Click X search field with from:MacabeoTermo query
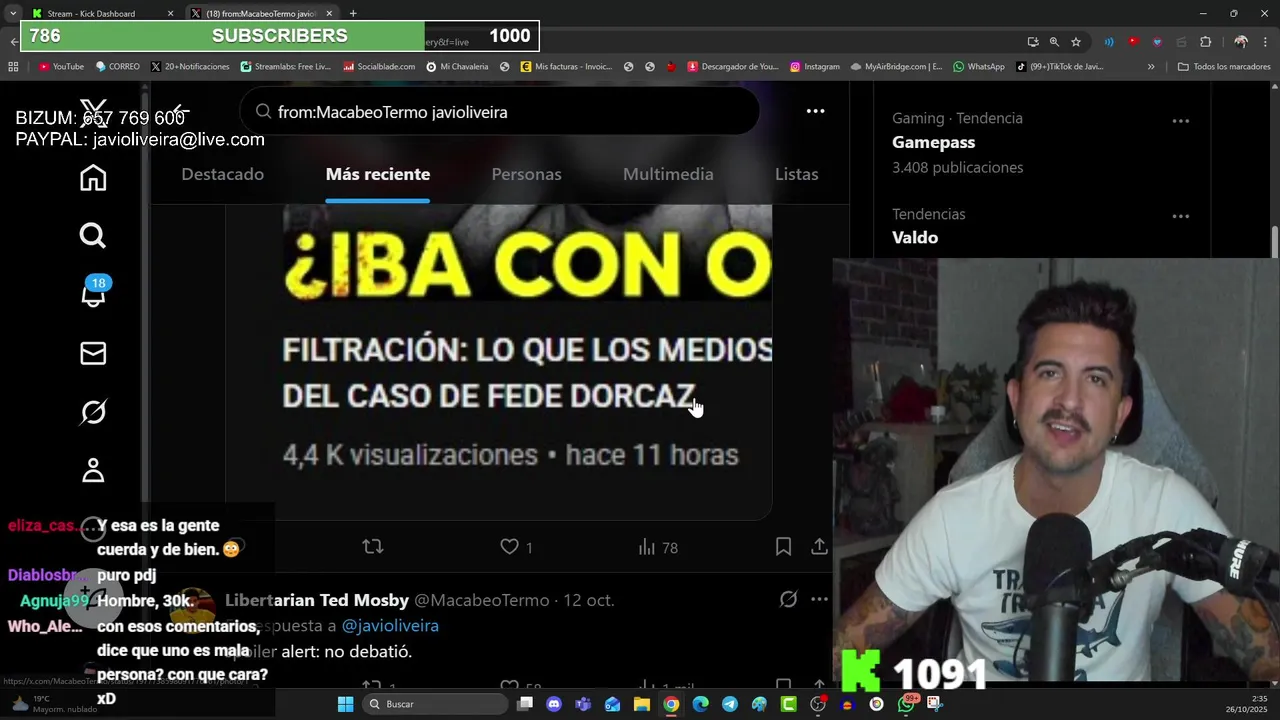This screenshot has height=720, width=1280. [500, 112]
